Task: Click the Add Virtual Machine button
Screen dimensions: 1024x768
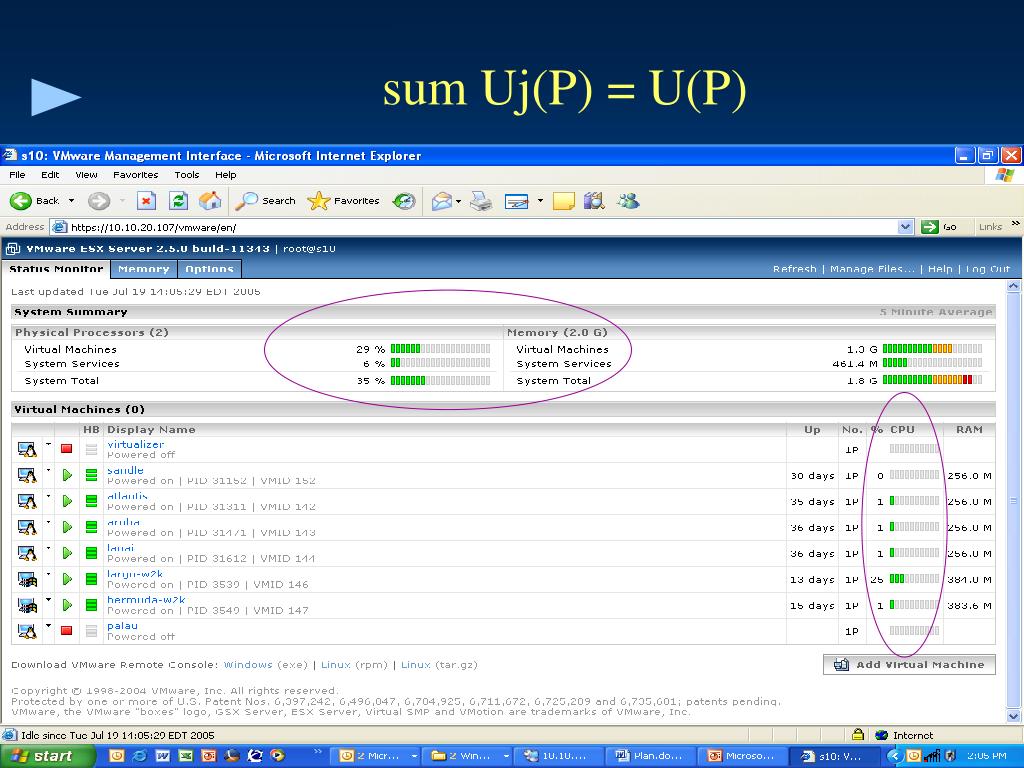Action: [x=909, y=664]
